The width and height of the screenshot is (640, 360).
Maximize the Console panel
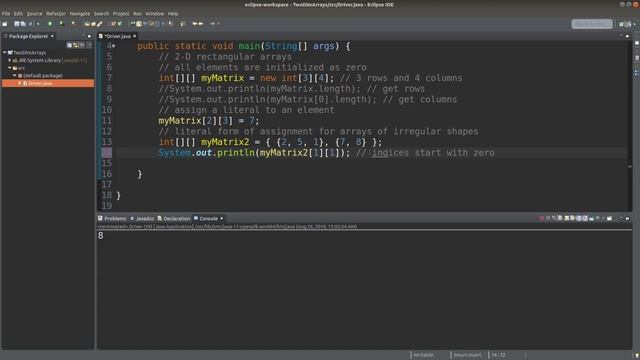pyautogui.click(x=627, y=218)
